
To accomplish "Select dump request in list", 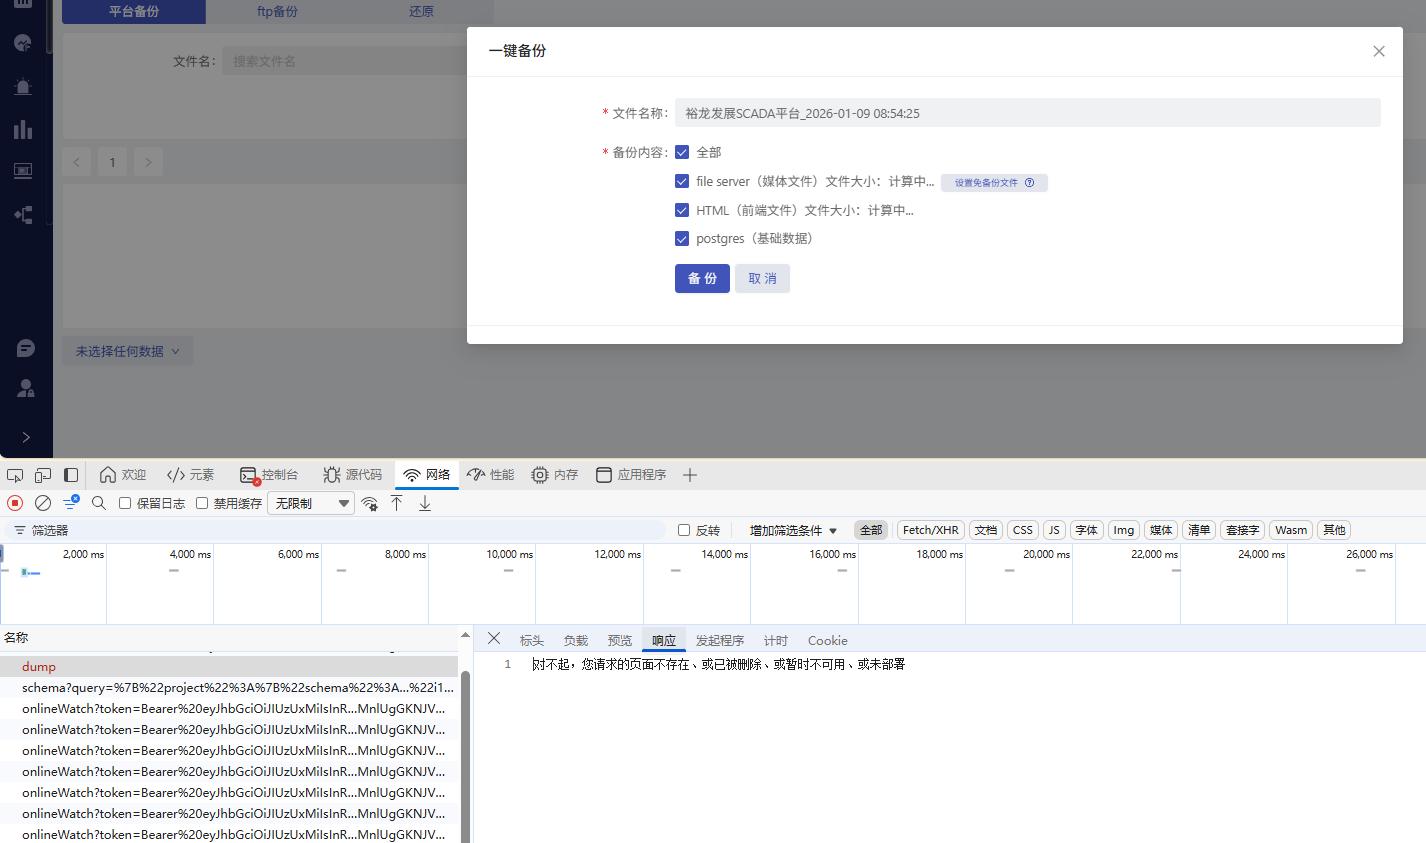I will coord(39,667).
